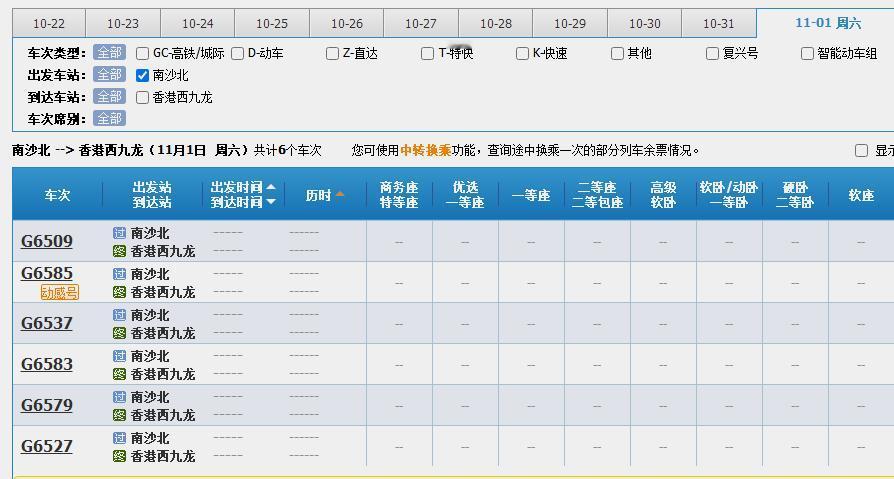
Task: Click 全部 button for 车次席别
Action: [x=109, y=119]
